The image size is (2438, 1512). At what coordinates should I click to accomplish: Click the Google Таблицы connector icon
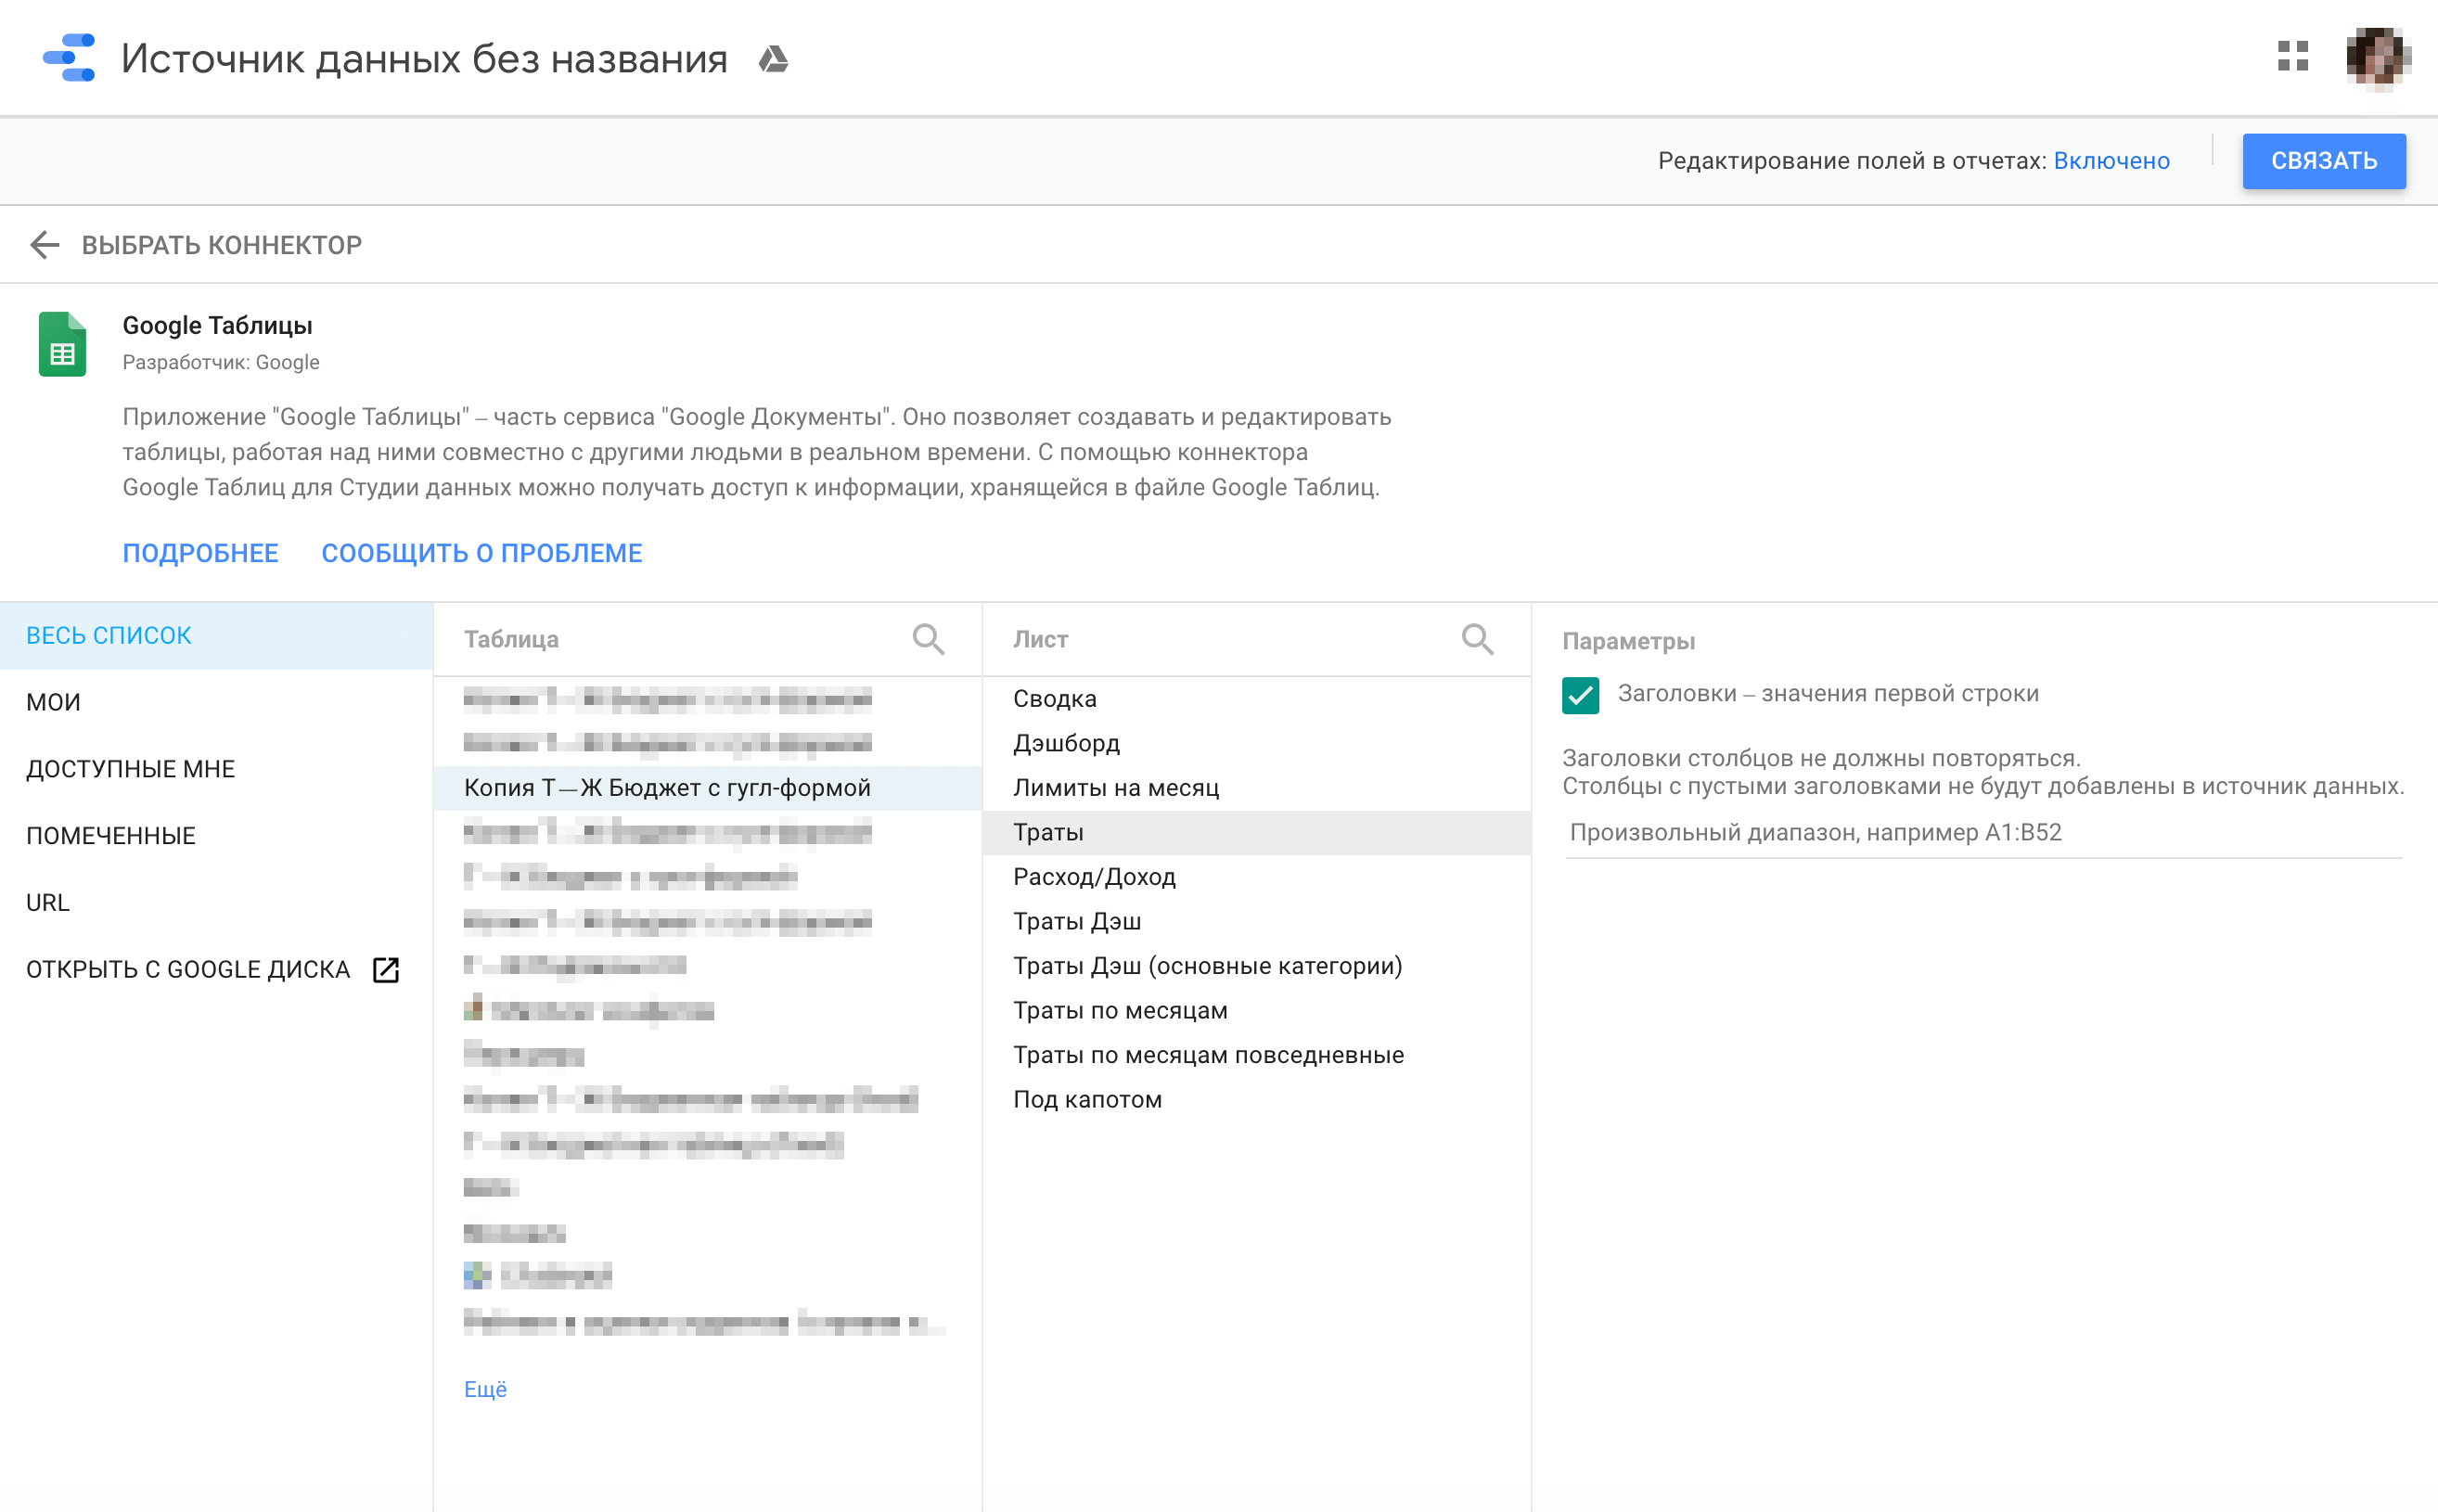point(64,343)
